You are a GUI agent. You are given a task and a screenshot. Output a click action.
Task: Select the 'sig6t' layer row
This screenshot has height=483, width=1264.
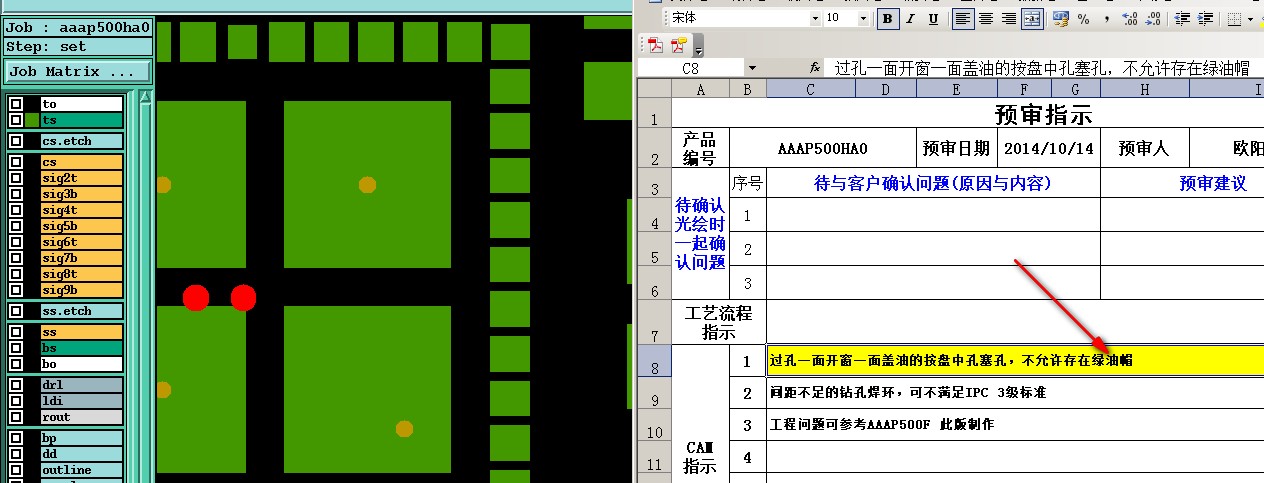[x=81, y=242]
